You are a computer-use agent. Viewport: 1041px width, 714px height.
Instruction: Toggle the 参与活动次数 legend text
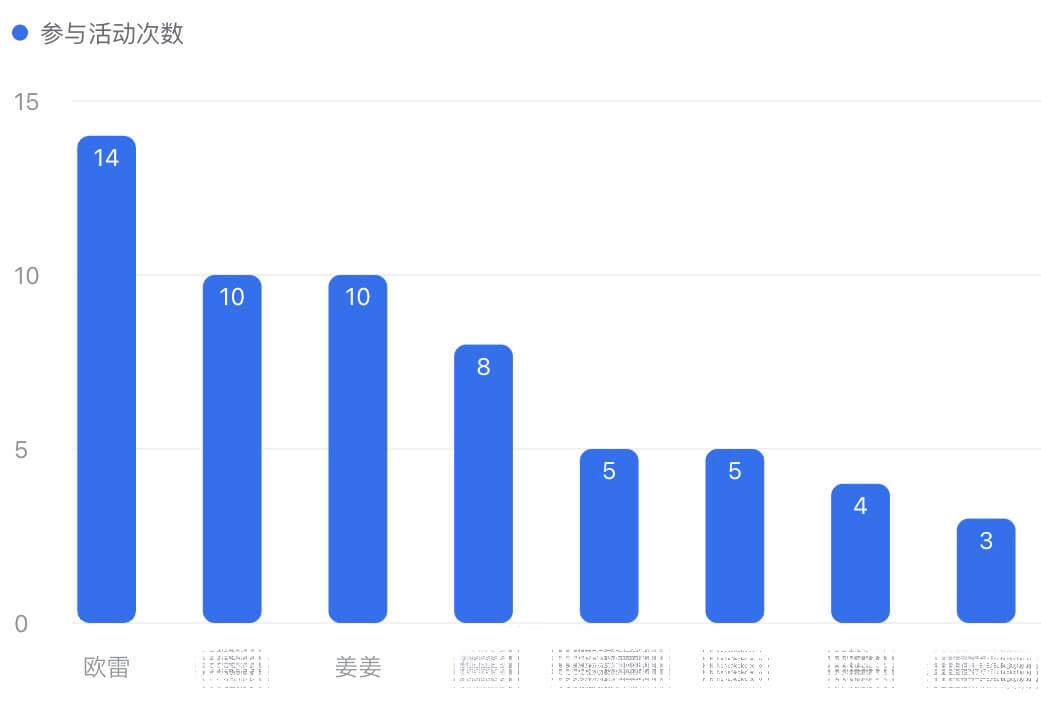pos(112,33)
